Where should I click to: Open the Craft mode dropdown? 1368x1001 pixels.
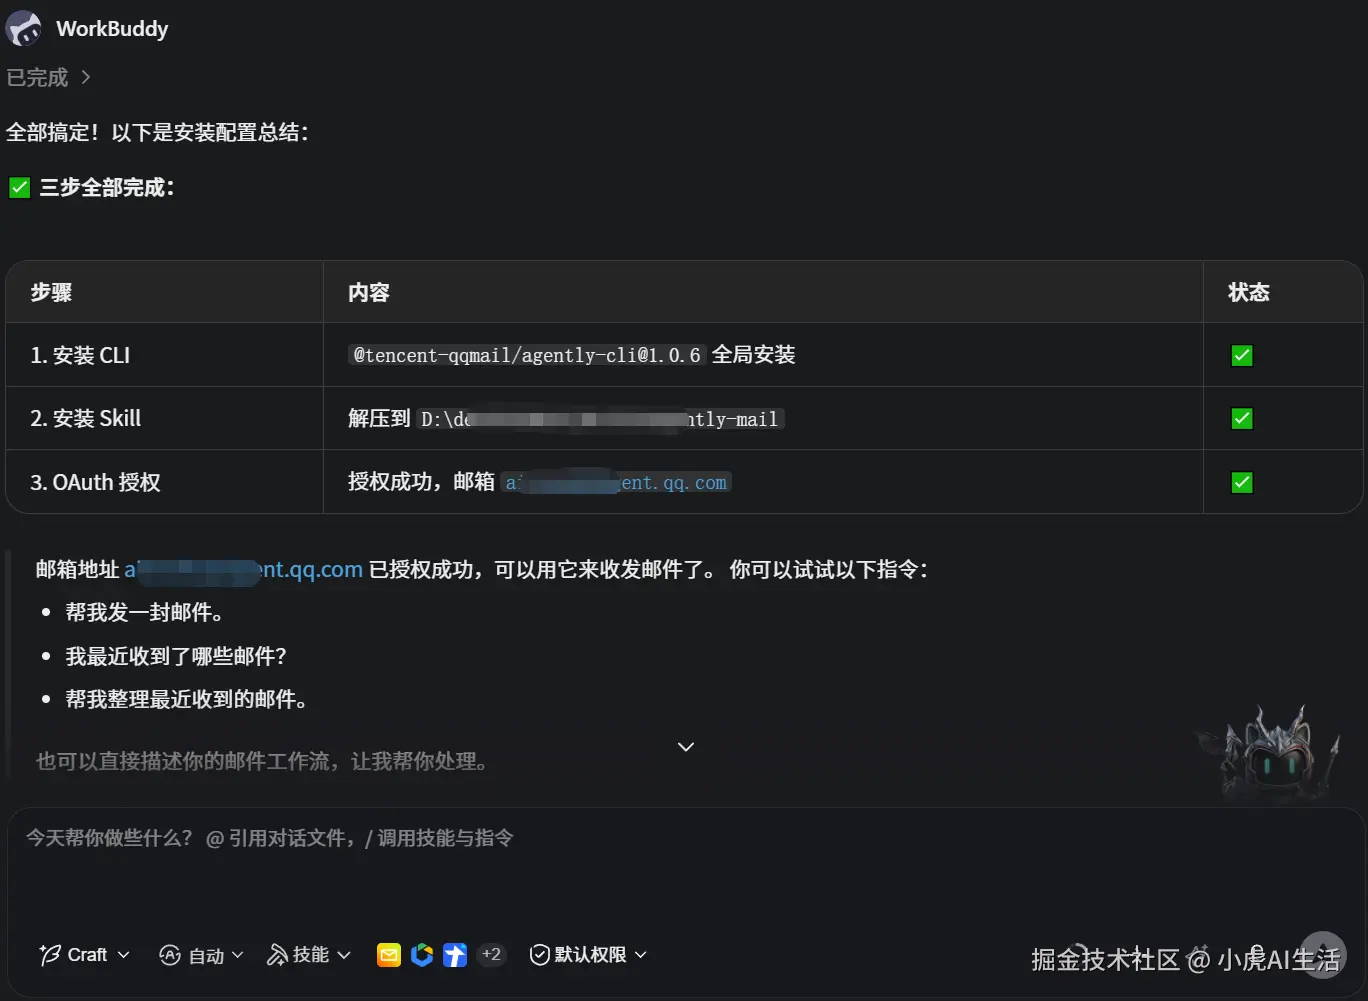click(x=85, y=955)
